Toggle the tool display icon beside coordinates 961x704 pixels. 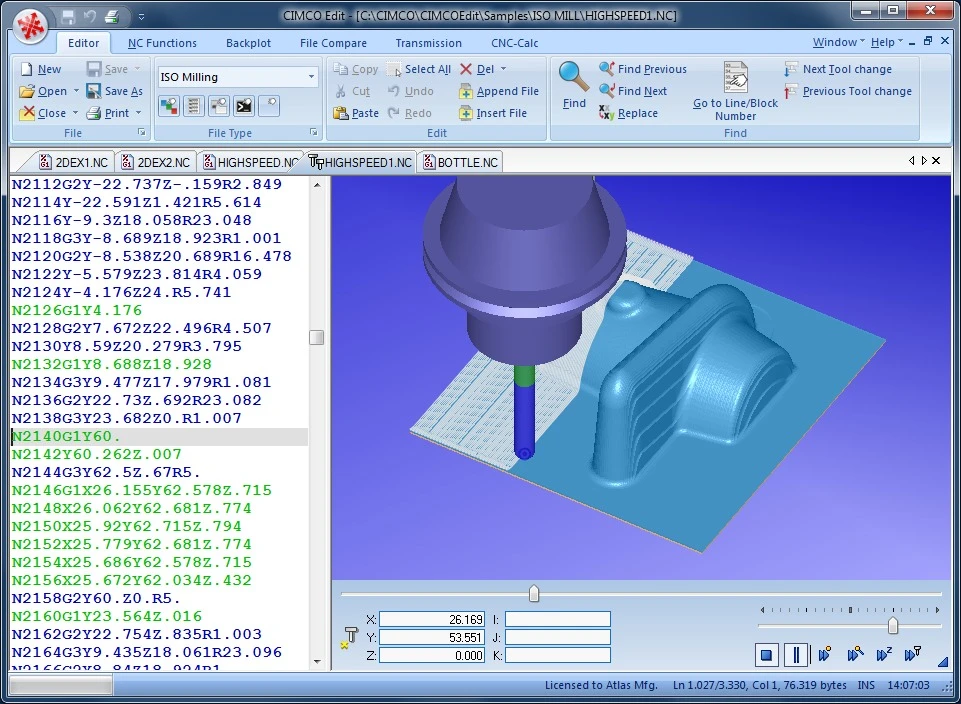click(x=351, y=637)
